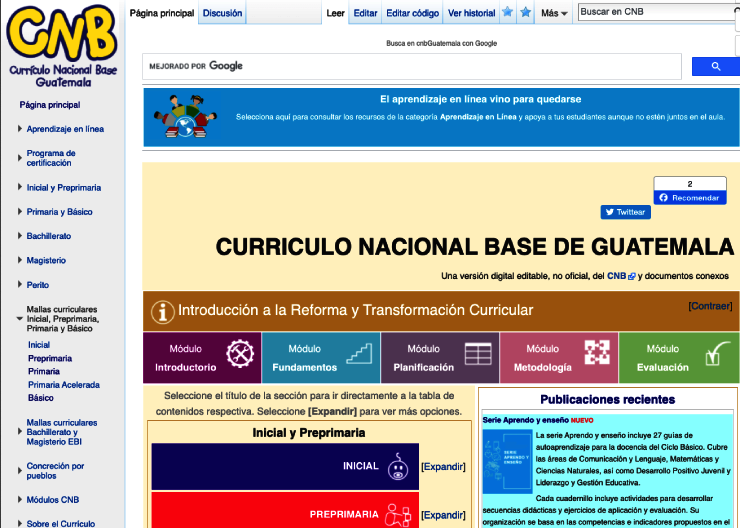This screenshot has width=740, height=528.
Task: Expand Módulos CNB sidebar section
Action: pos(20,499)
